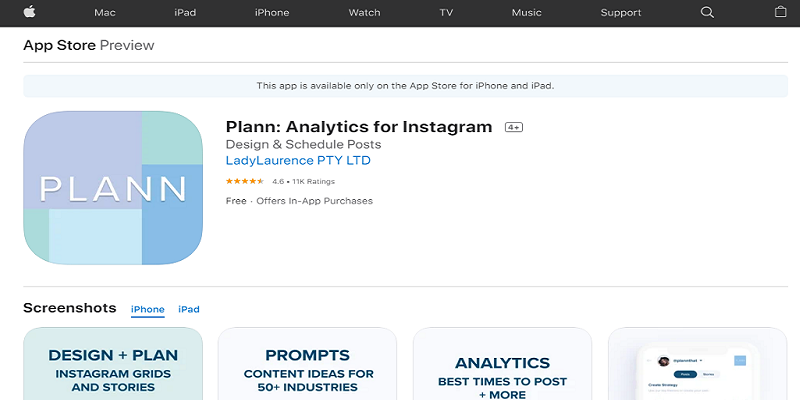800x400 pixels.
Task: View the Analytics best times screenshot
Action: [x=502, y=364]
